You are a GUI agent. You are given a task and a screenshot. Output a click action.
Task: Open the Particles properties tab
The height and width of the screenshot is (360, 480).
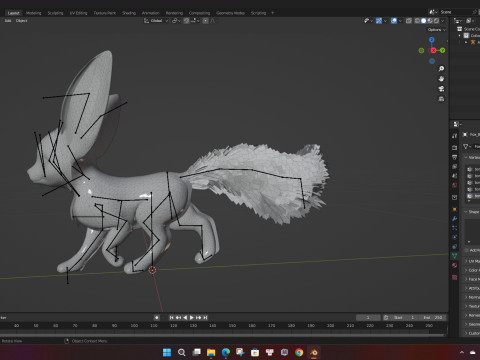point(455,228)
